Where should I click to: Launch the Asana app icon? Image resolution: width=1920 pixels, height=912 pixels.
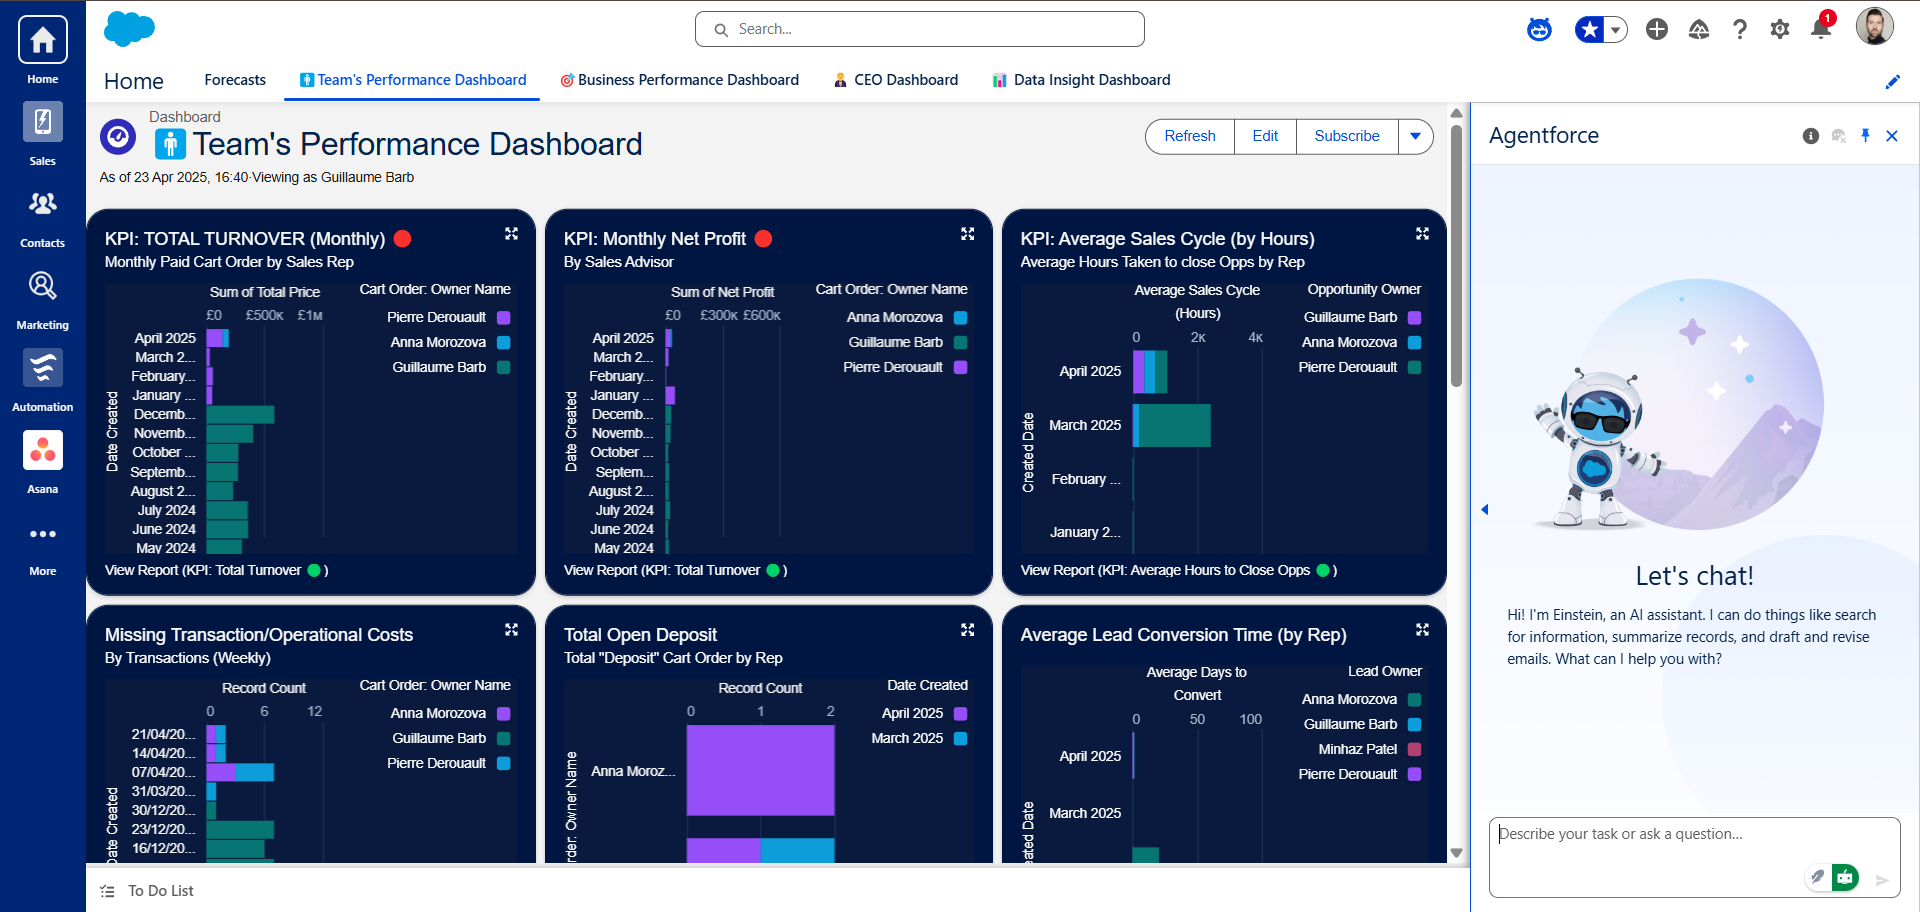(x=42, y=450)
